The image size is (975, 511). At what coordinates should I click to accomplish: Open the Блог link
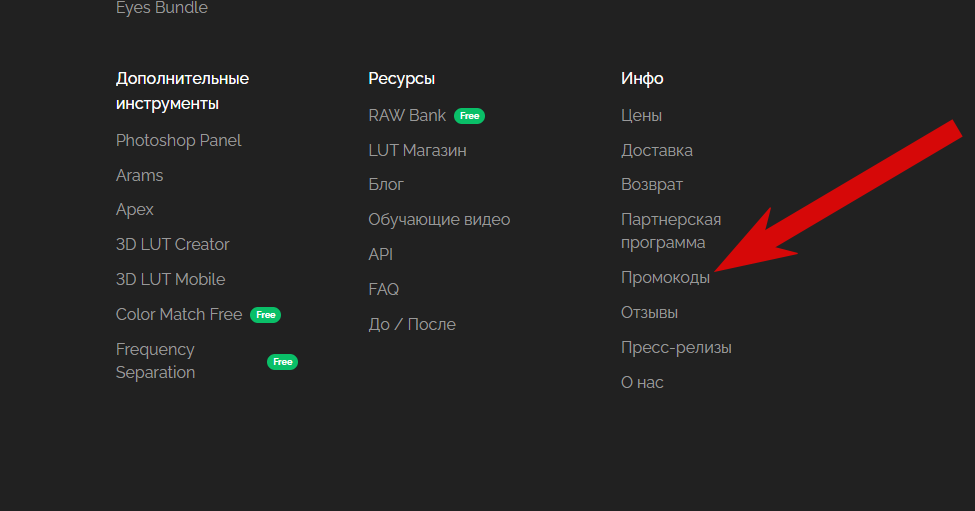[x=386, y=185]
